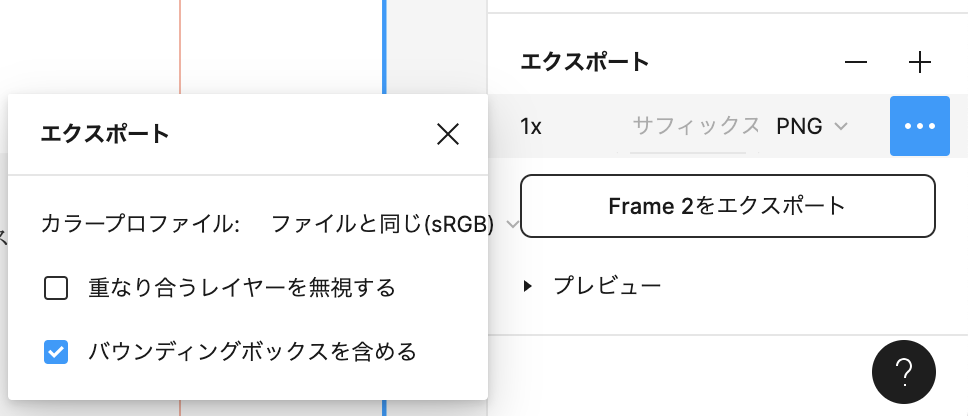Click the blue three-dot export options button
This screenshot has width=968, height=416.
pyautogui.click(x=919, y=126)
